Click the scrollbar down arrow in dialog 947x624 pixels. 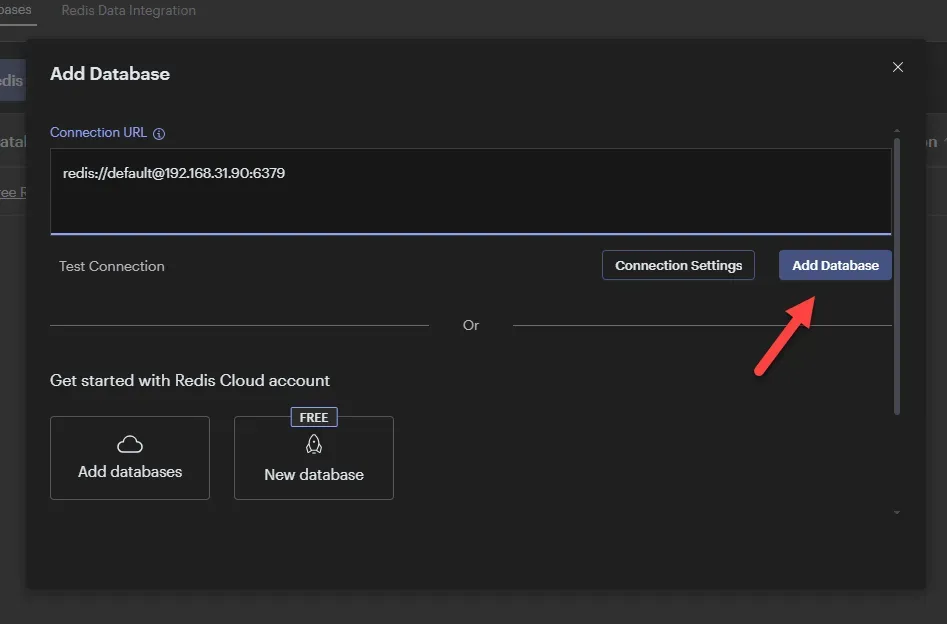coord(897,512)
